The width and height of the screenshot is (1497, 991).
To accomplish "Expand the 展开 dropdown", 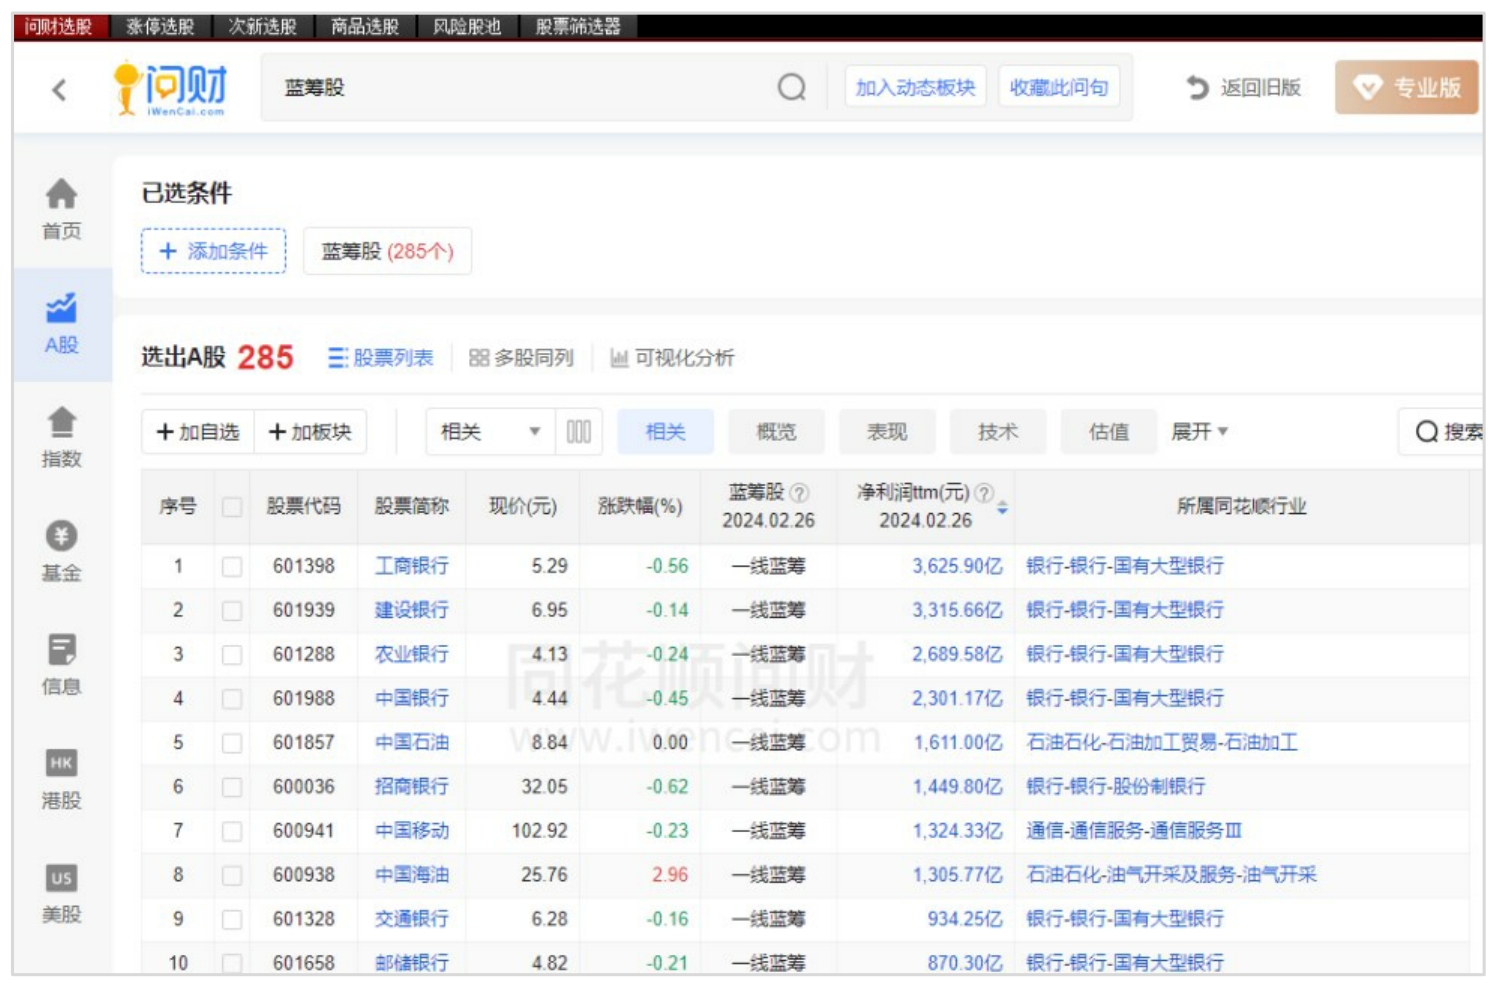I will tap(1199, 432).
